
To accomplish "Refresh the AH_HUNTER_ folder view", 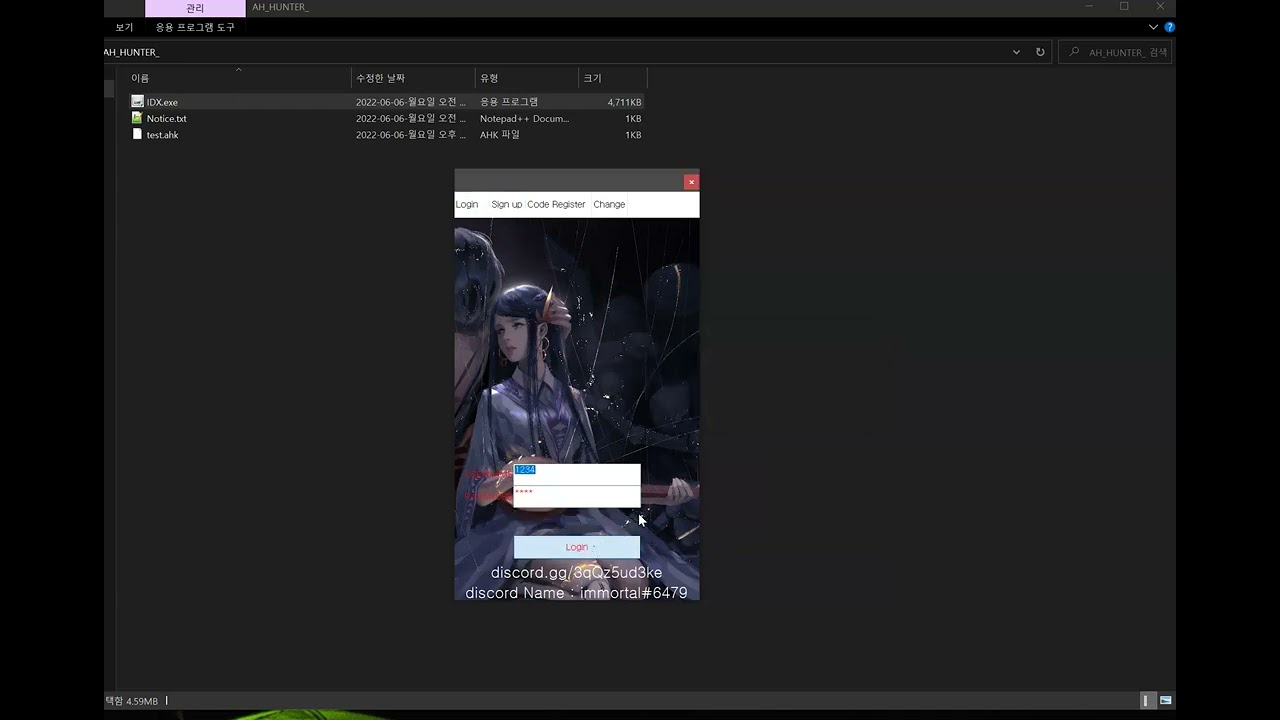I will coord(1040,52).
